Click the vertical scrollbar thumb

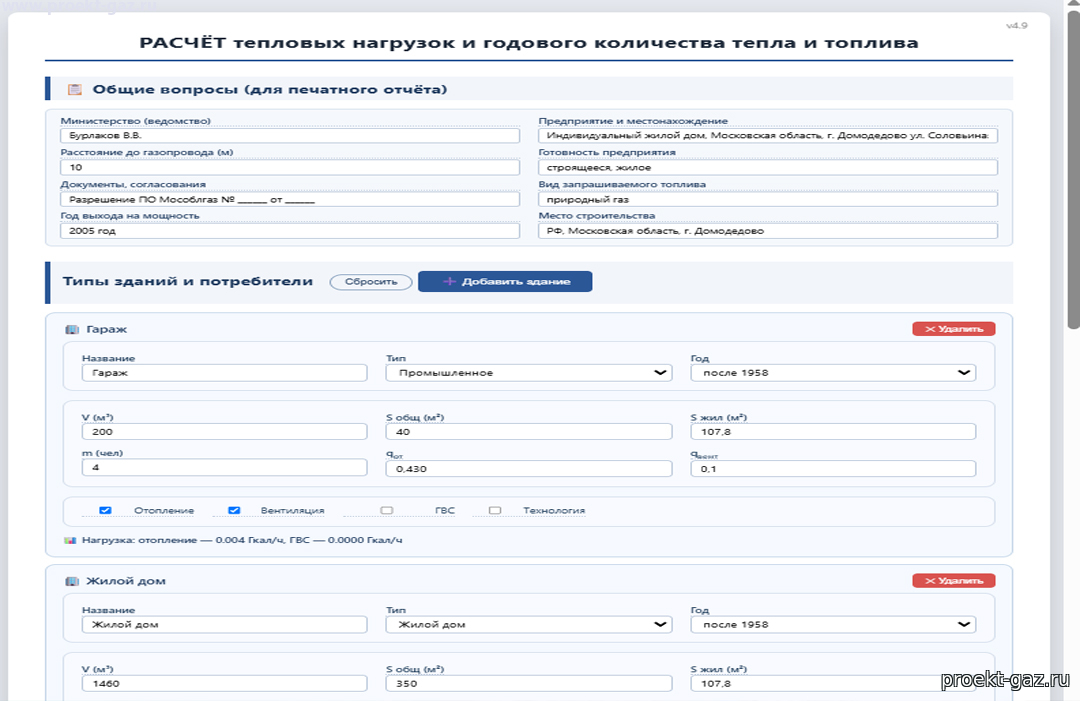pos(1073,169)
